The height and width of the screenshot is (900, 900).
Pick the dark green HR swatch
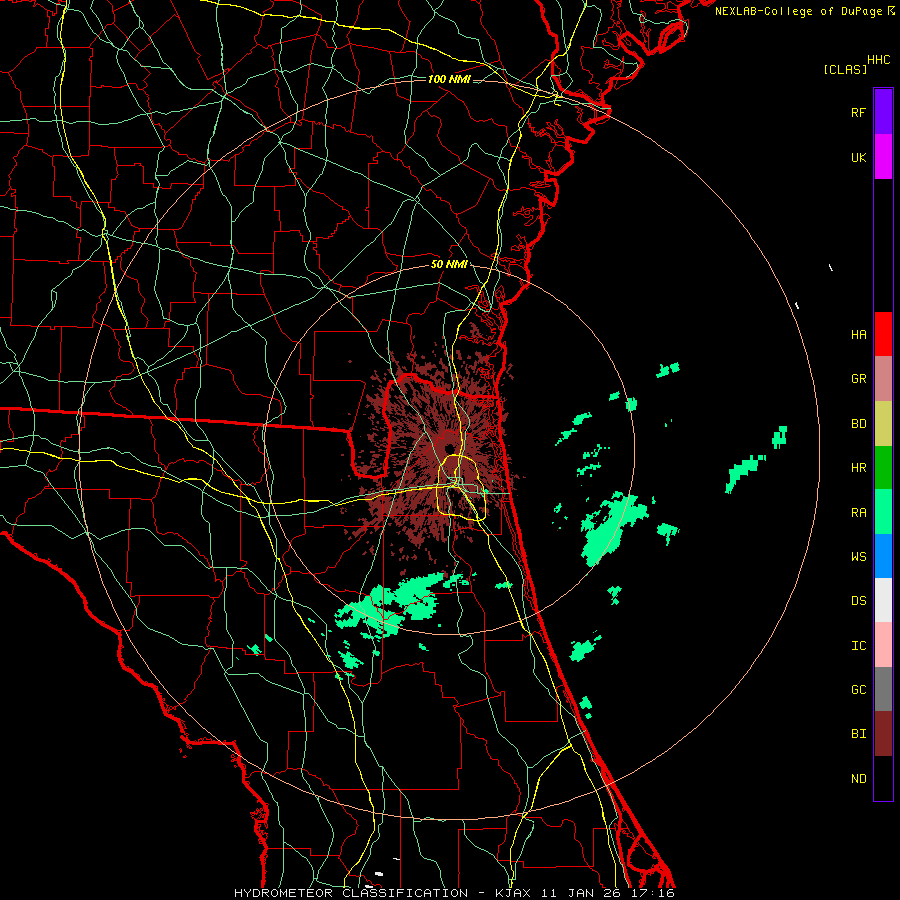(x=883, y=468)
